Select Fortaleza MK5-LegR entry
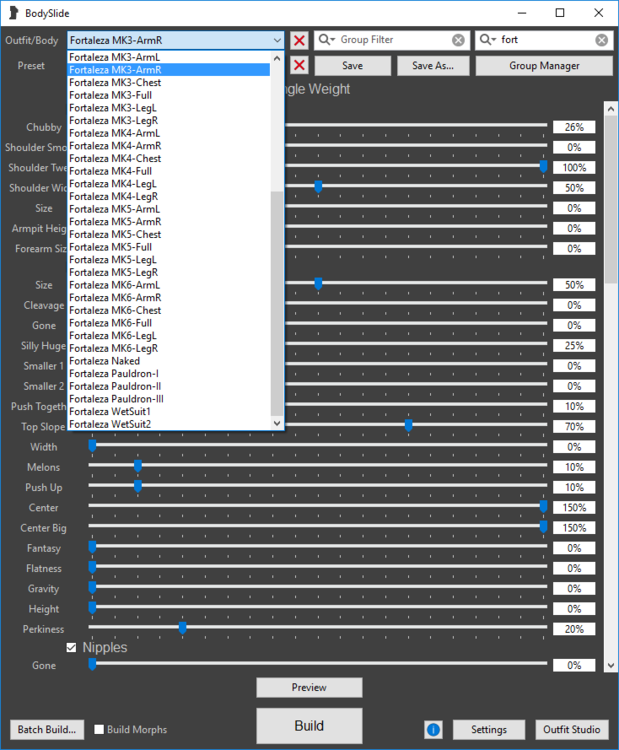The height and width of the screenshot is (750, 619). 169,273
